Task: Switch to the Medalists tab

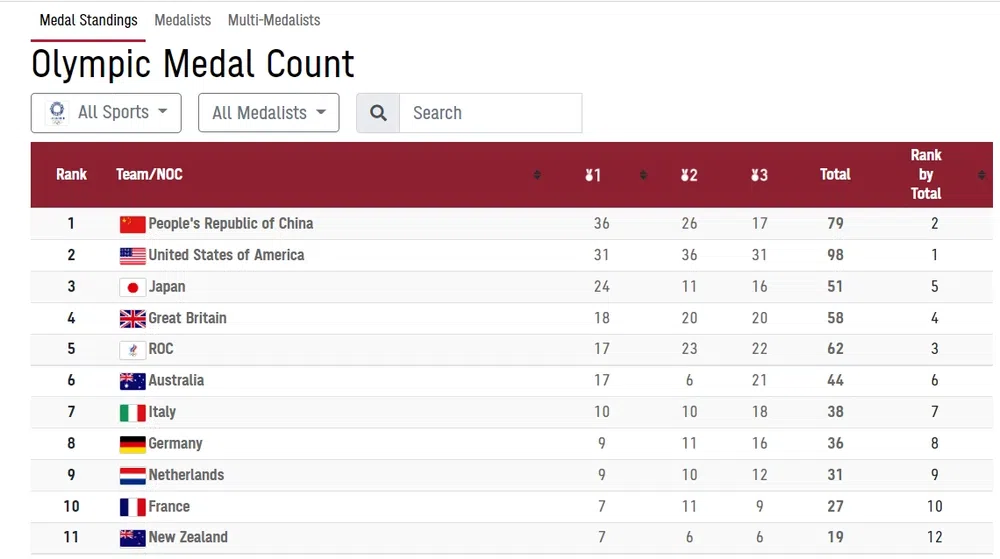Action: [182, 20]
